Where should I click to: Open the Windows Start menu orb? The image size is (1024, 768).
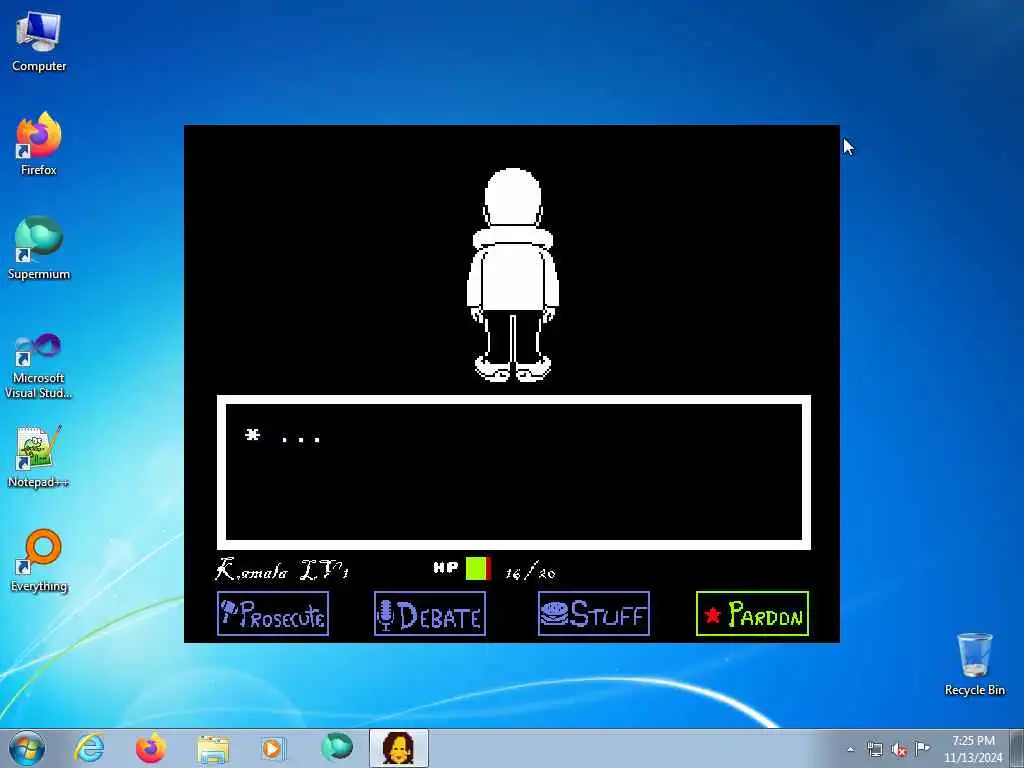pos(27,748)
